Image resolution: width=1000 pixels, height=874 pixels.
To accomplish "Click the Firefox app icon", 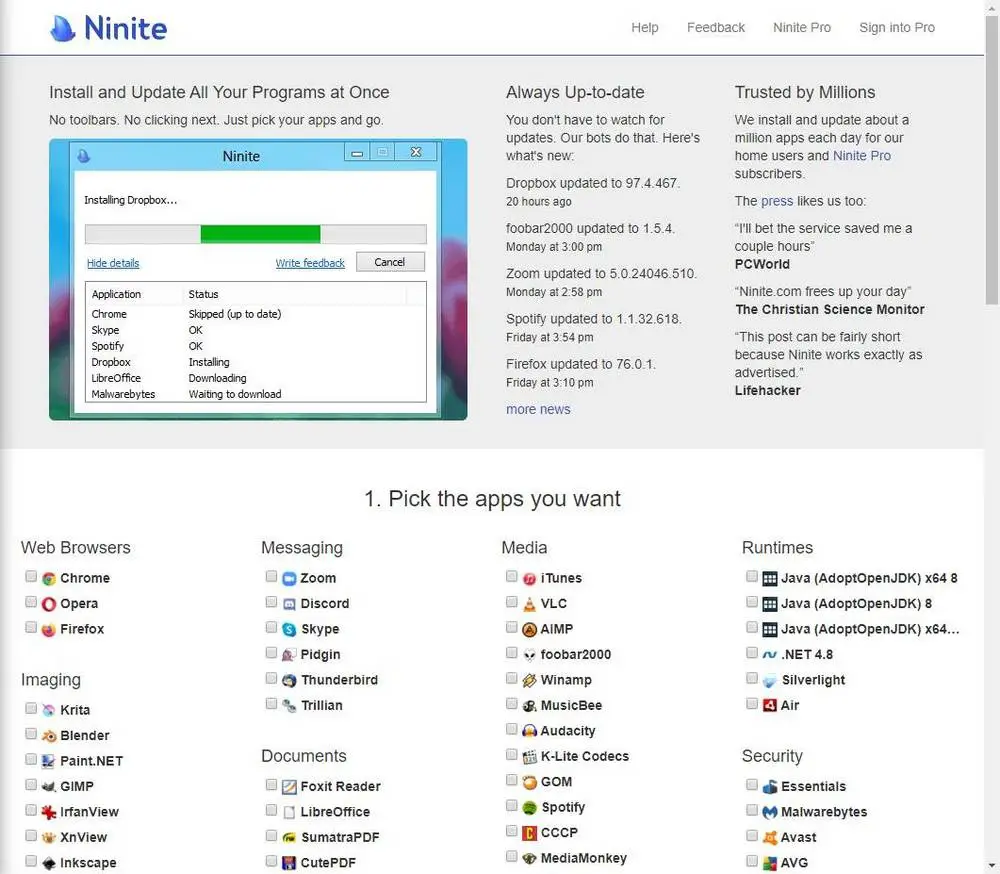I will pos(49,630).
